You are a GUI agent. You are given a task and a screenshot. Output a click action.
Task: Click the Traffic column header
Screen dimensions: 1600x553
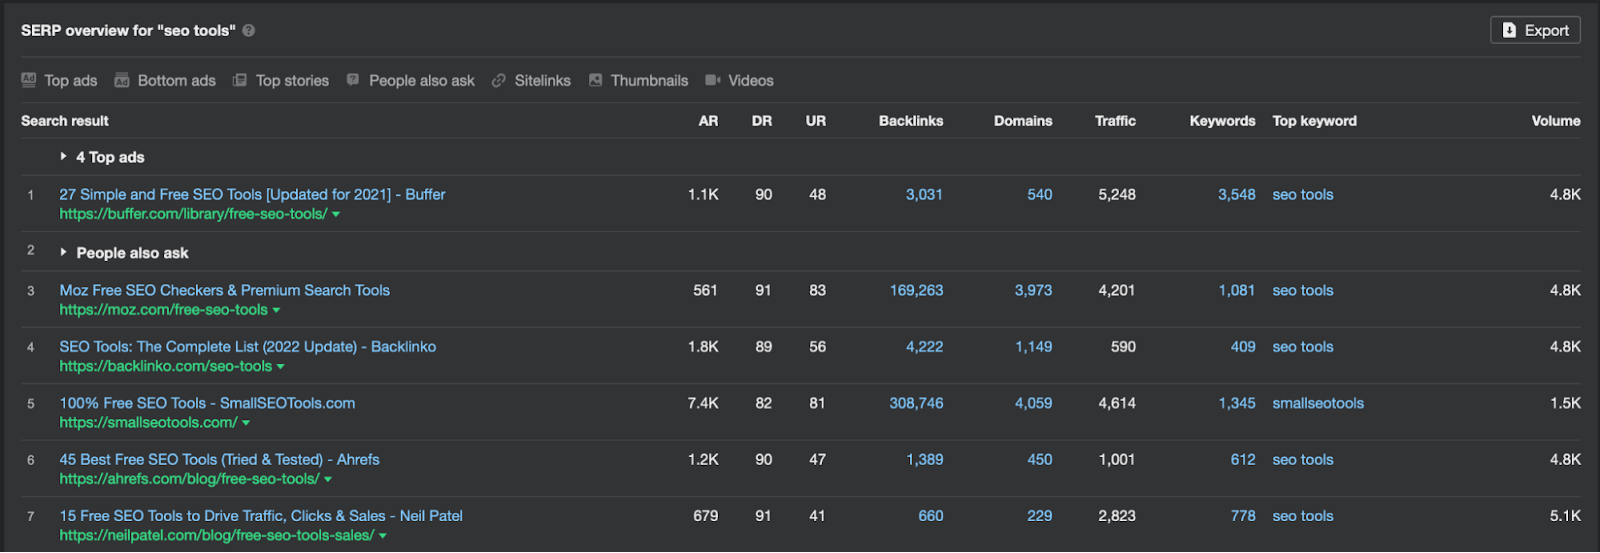(x=1115, y=121)
